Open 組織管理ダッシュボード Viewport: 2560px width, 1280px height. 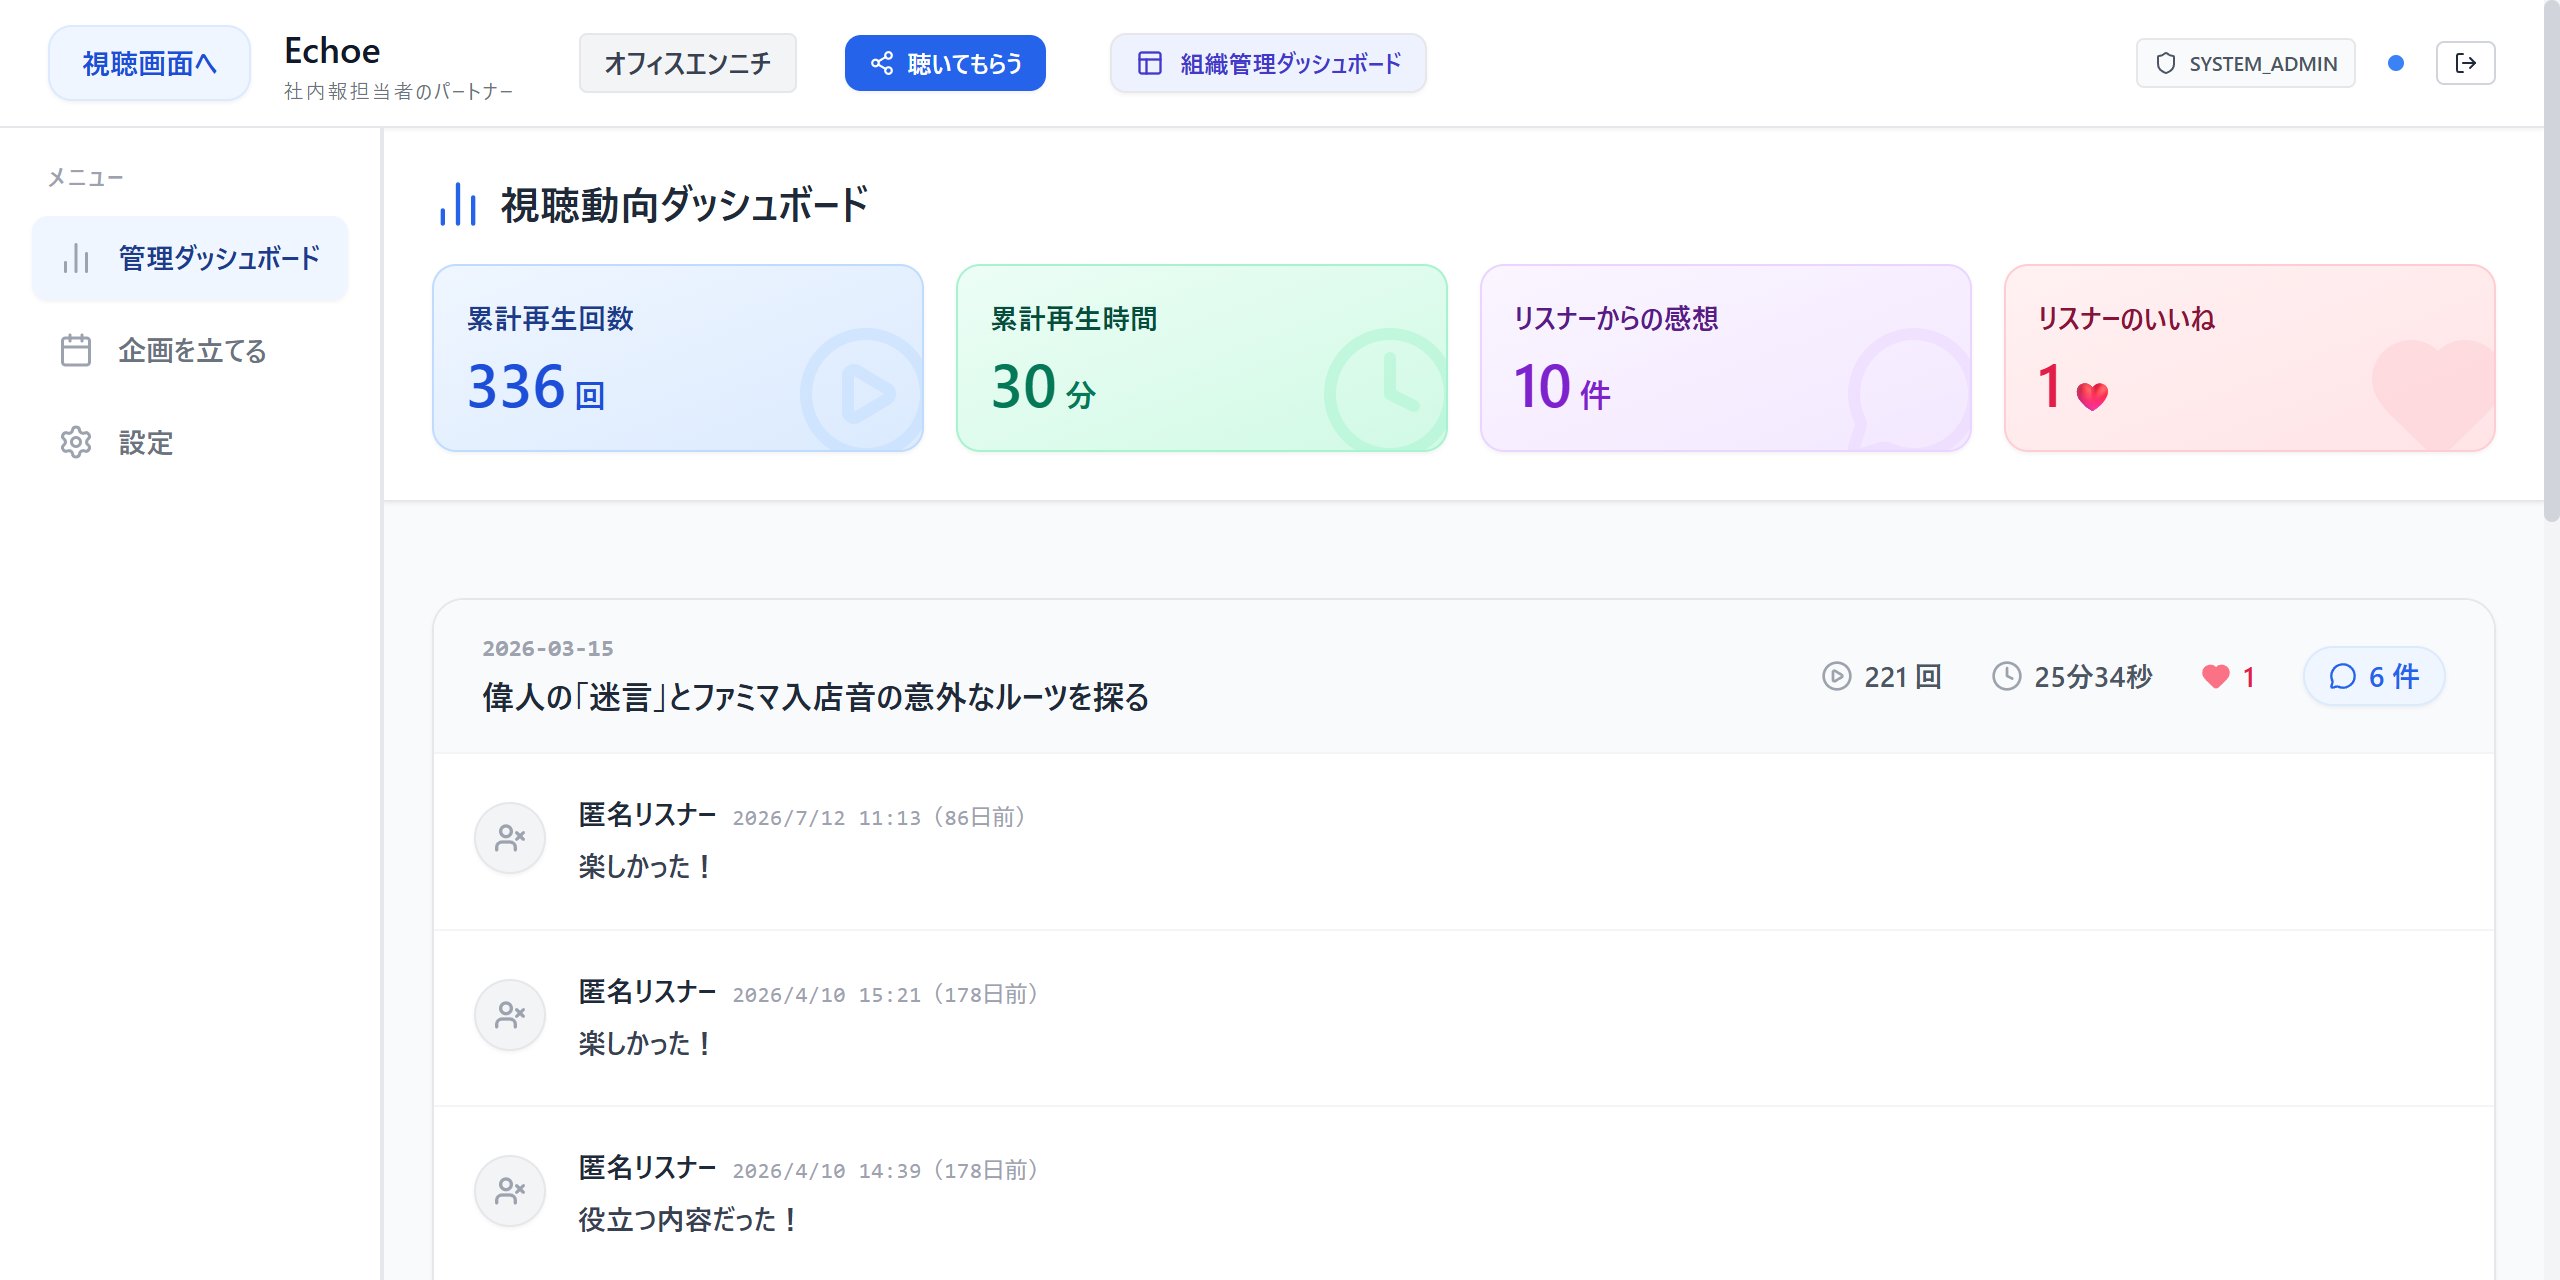point(1268,63)
